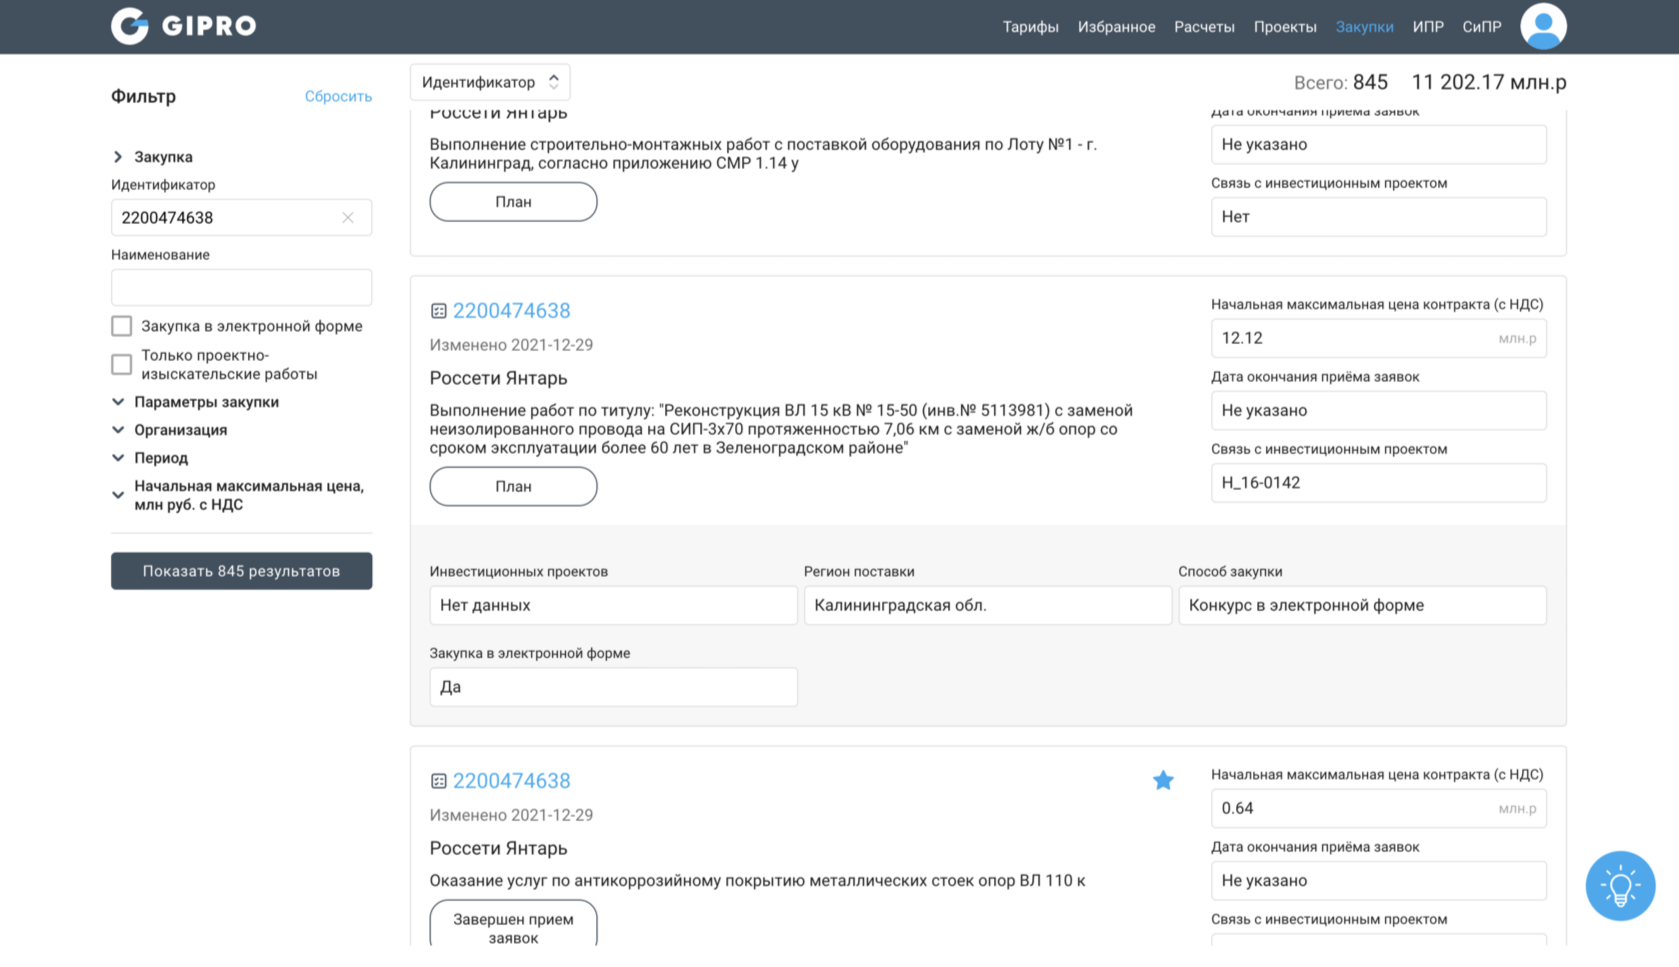Click the empty Наименование input field

tap(241, 287)
